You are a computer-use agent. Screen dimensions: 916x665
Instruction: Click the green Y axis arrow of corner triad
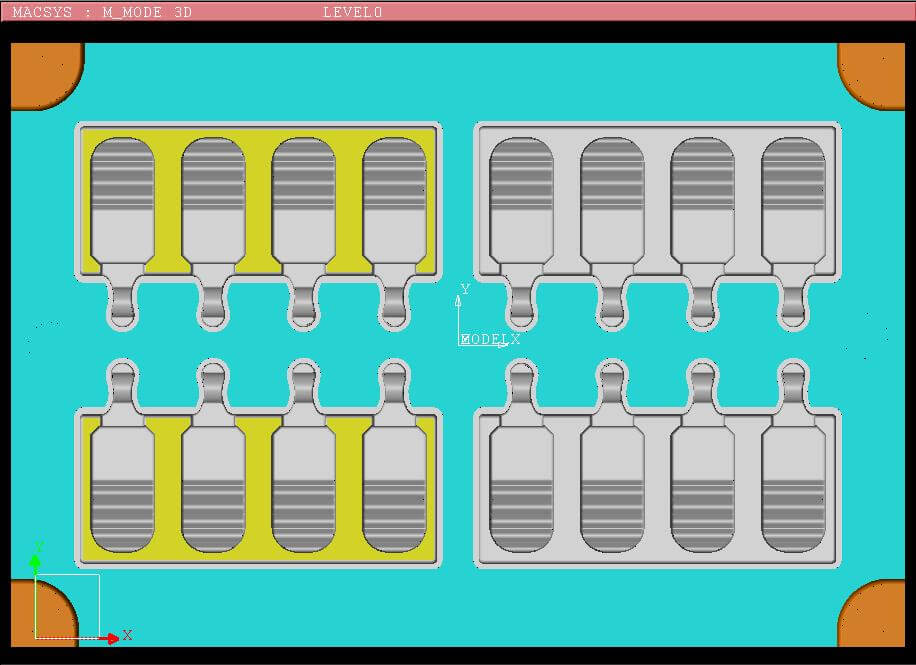[35, 562]
